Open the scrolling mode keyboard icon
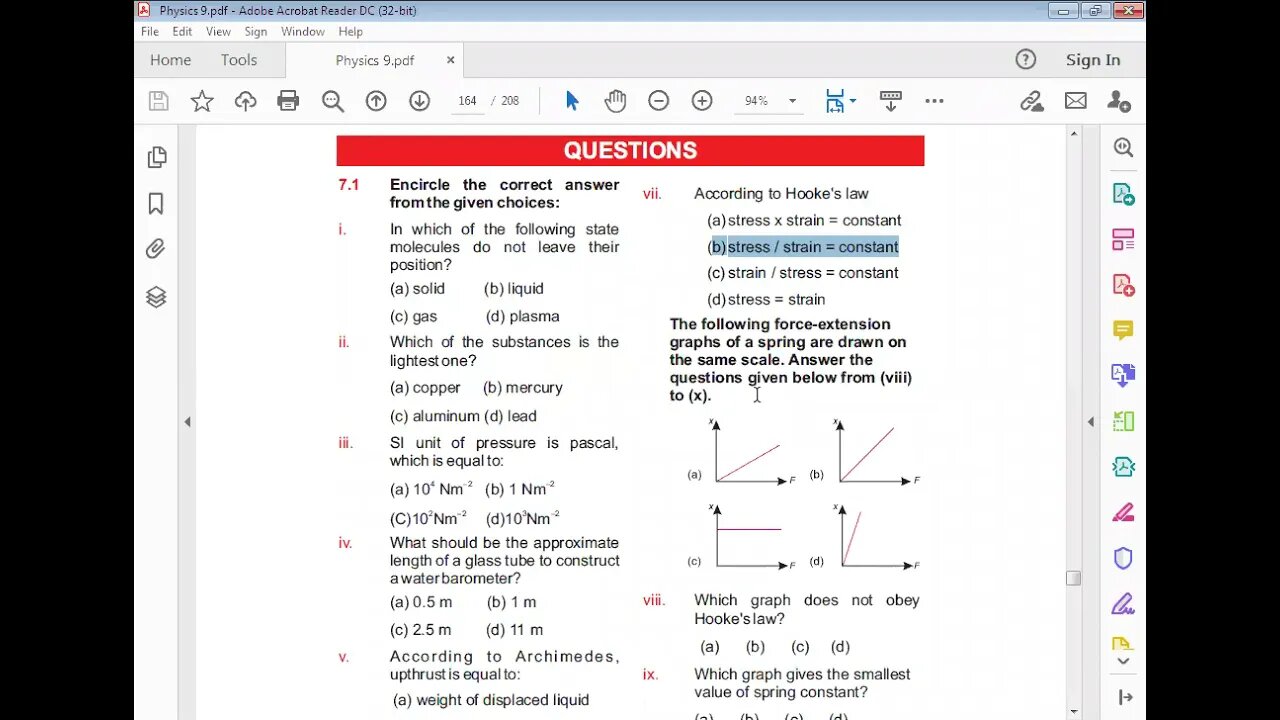Viewport: 1280px width, 720px height. point(890,101)
